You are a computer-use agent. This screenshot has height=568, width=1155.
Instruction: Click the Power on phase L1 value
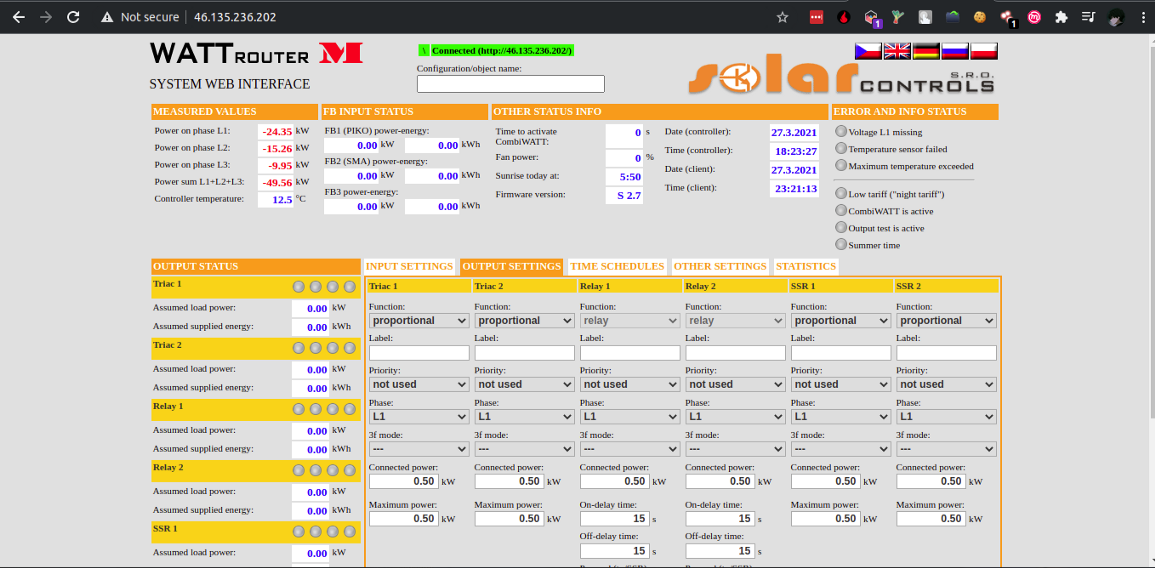click(x=275, y=131)
